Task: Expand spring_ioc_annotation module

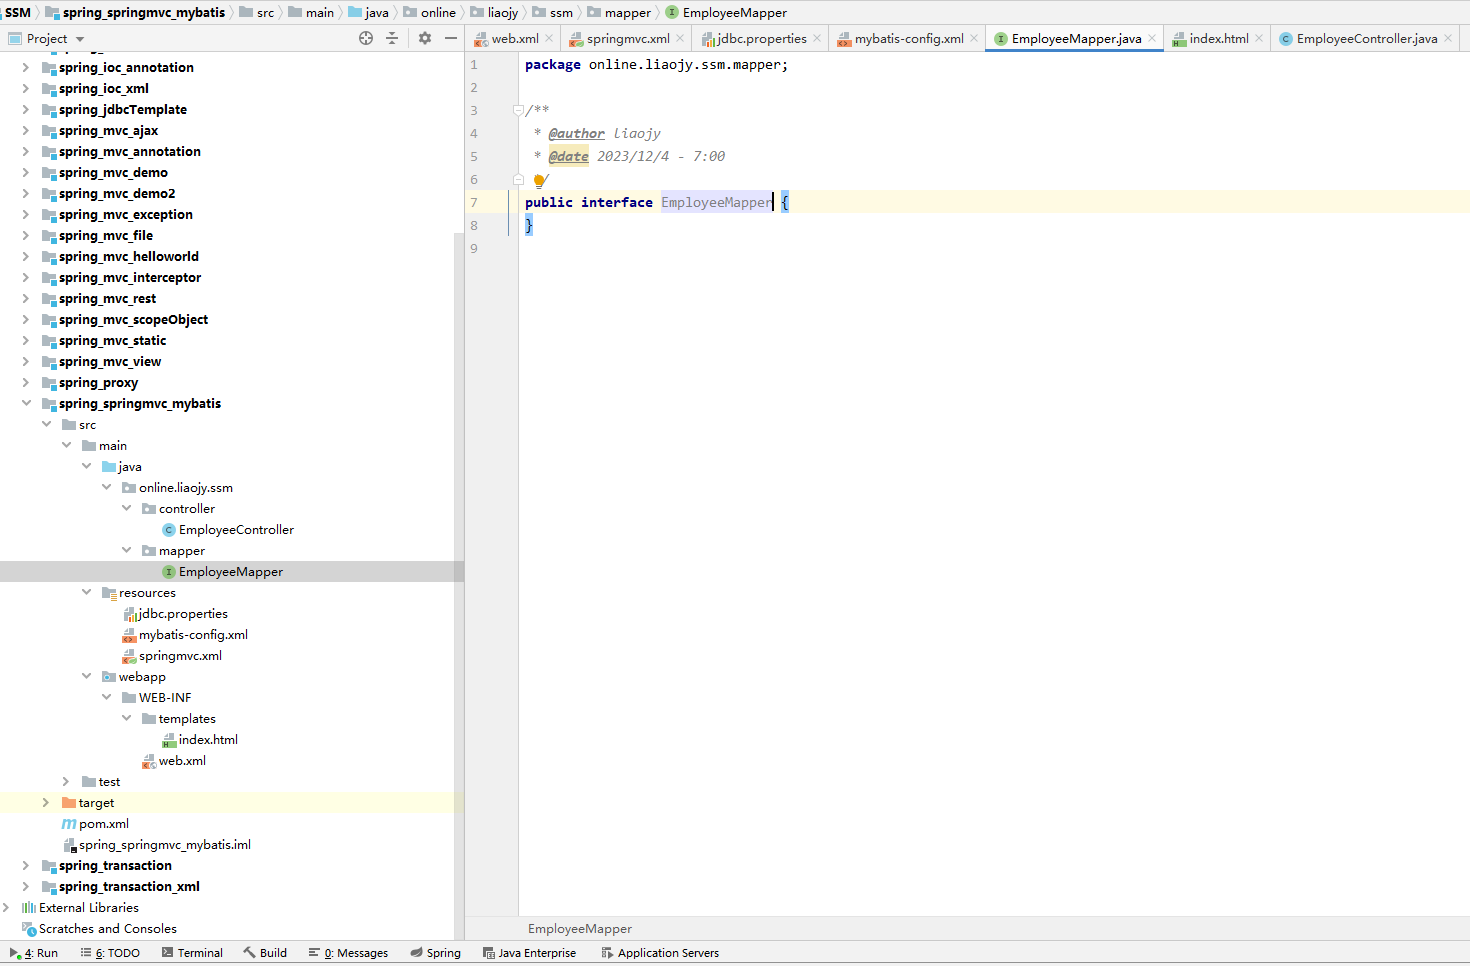Action: tap(26, 67)
